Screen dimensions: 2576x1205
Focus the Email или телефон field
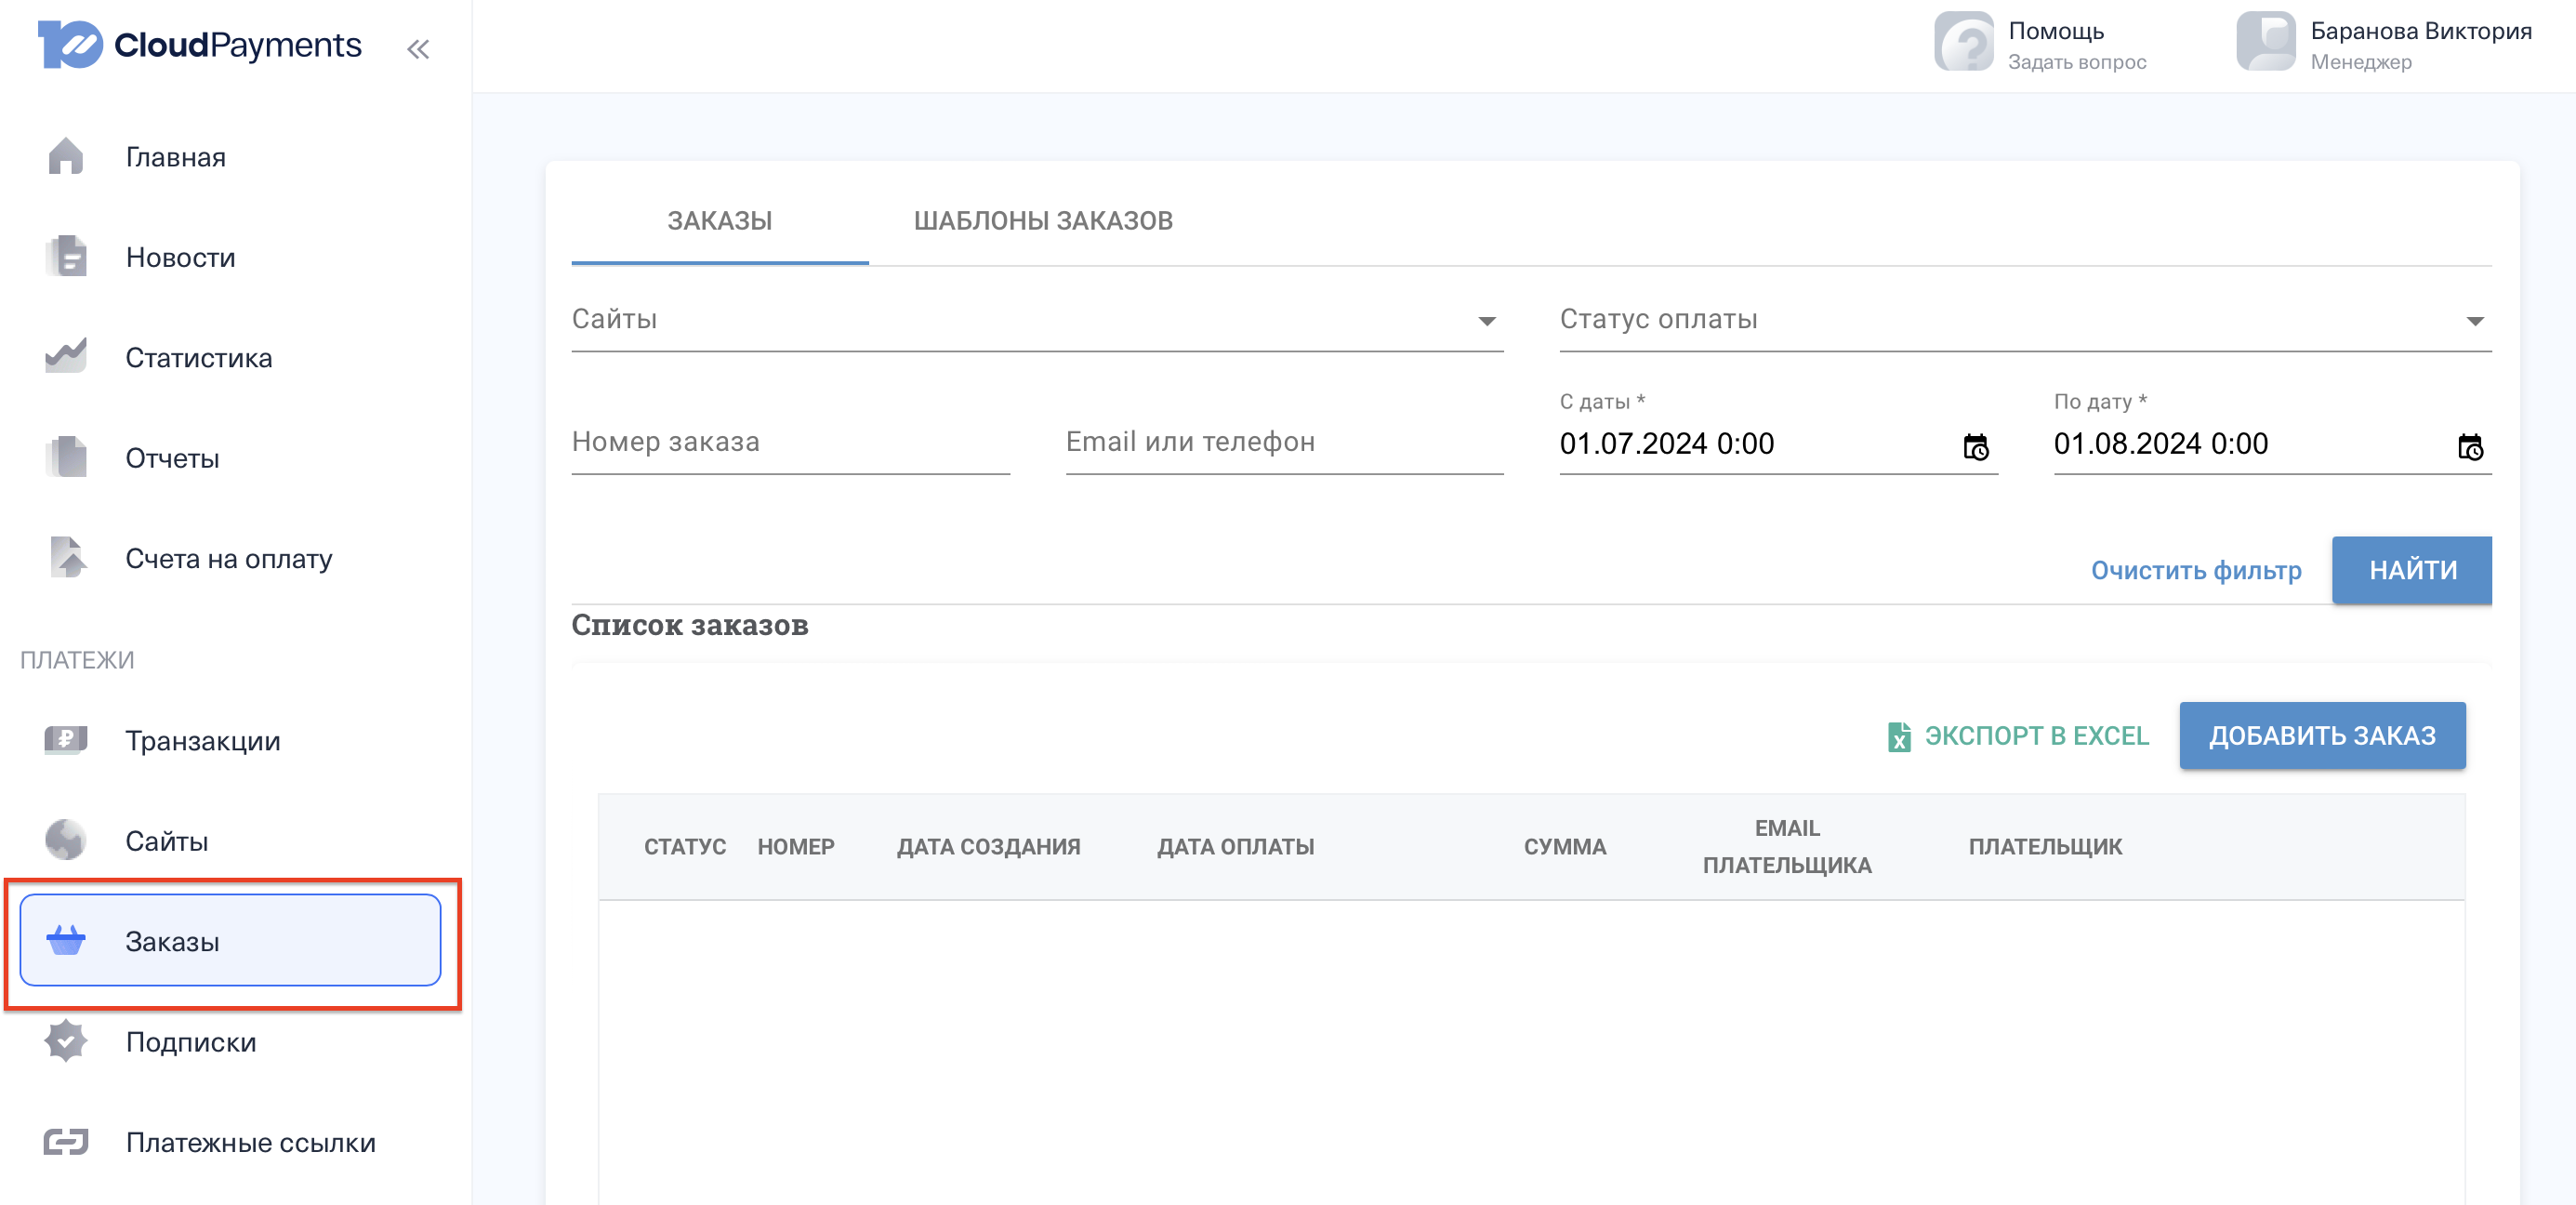(x=1284, y=442)
